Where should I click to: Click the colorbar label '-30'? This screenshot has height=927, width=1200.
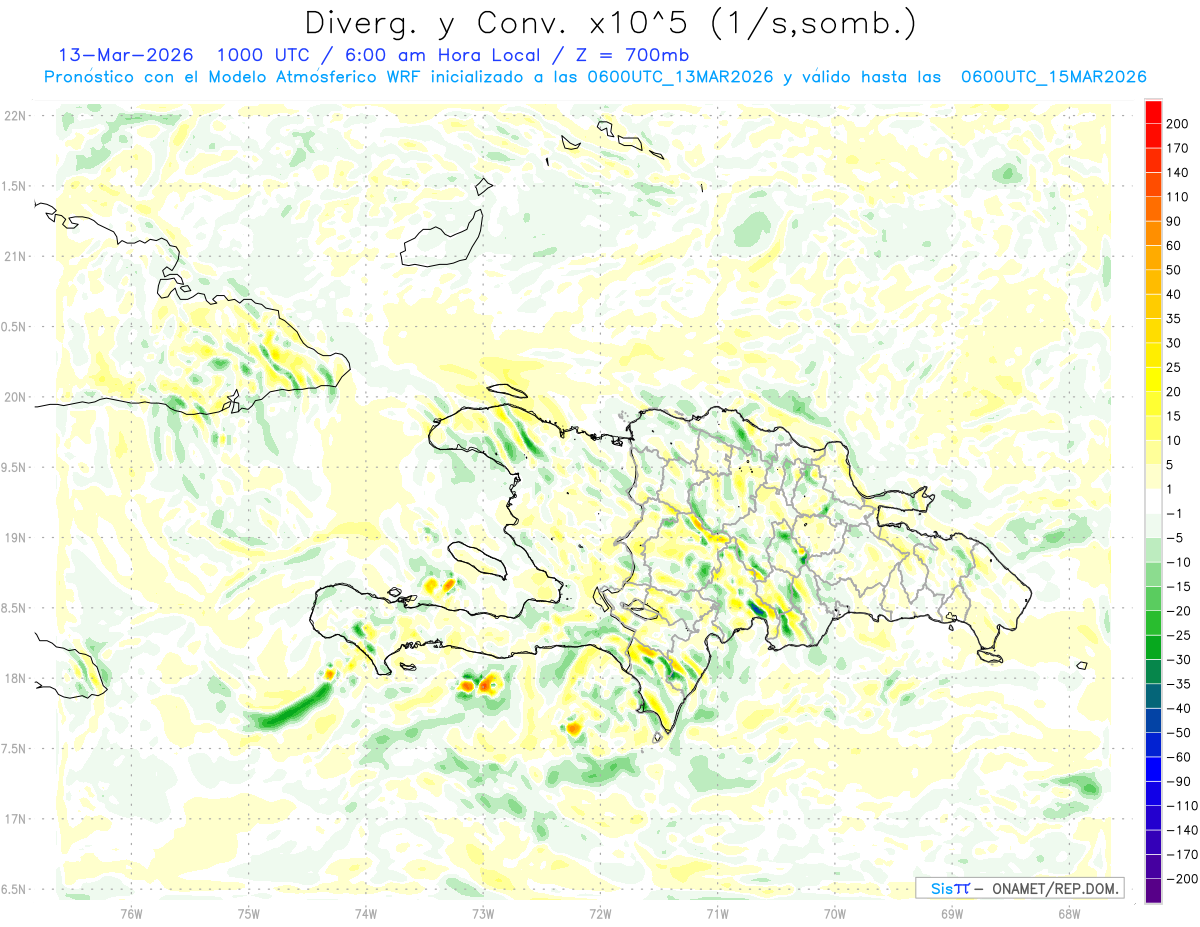1180,660
